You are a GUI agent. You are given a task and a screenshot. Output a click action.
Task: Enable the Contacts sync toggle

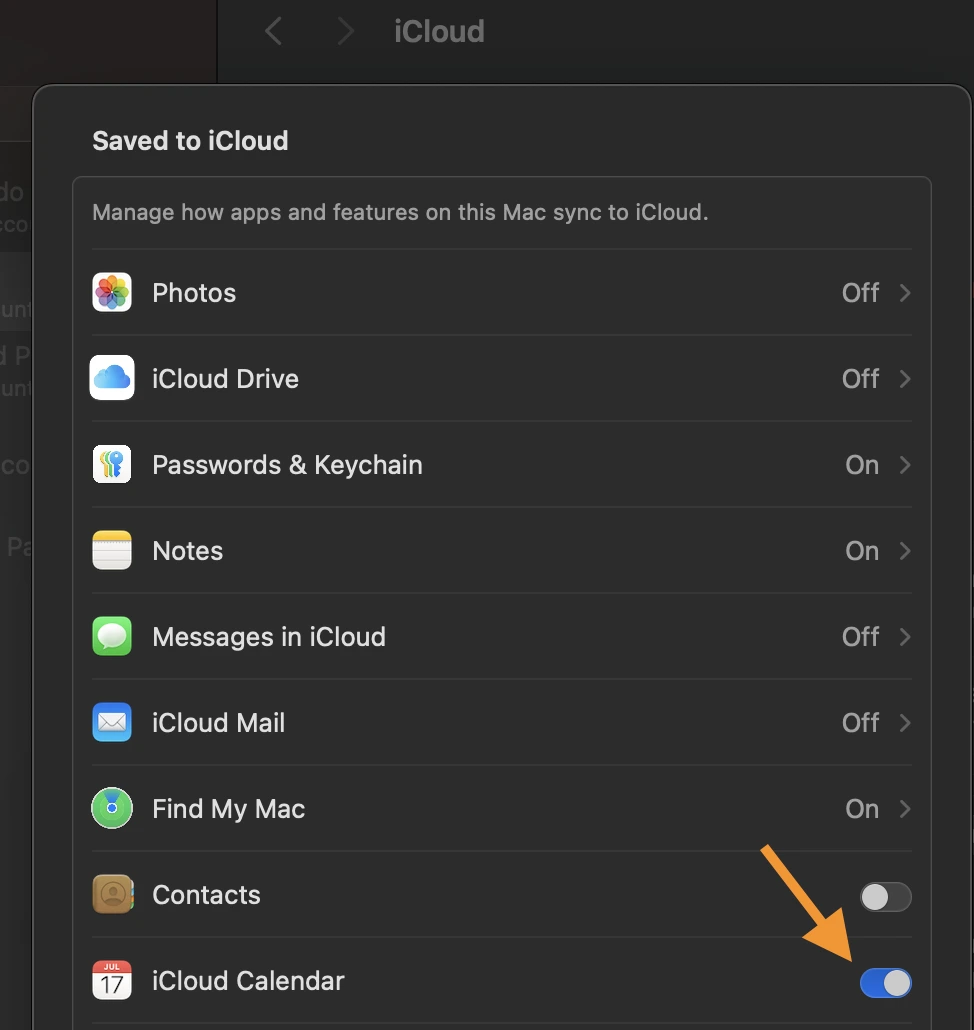click(886, 897)
